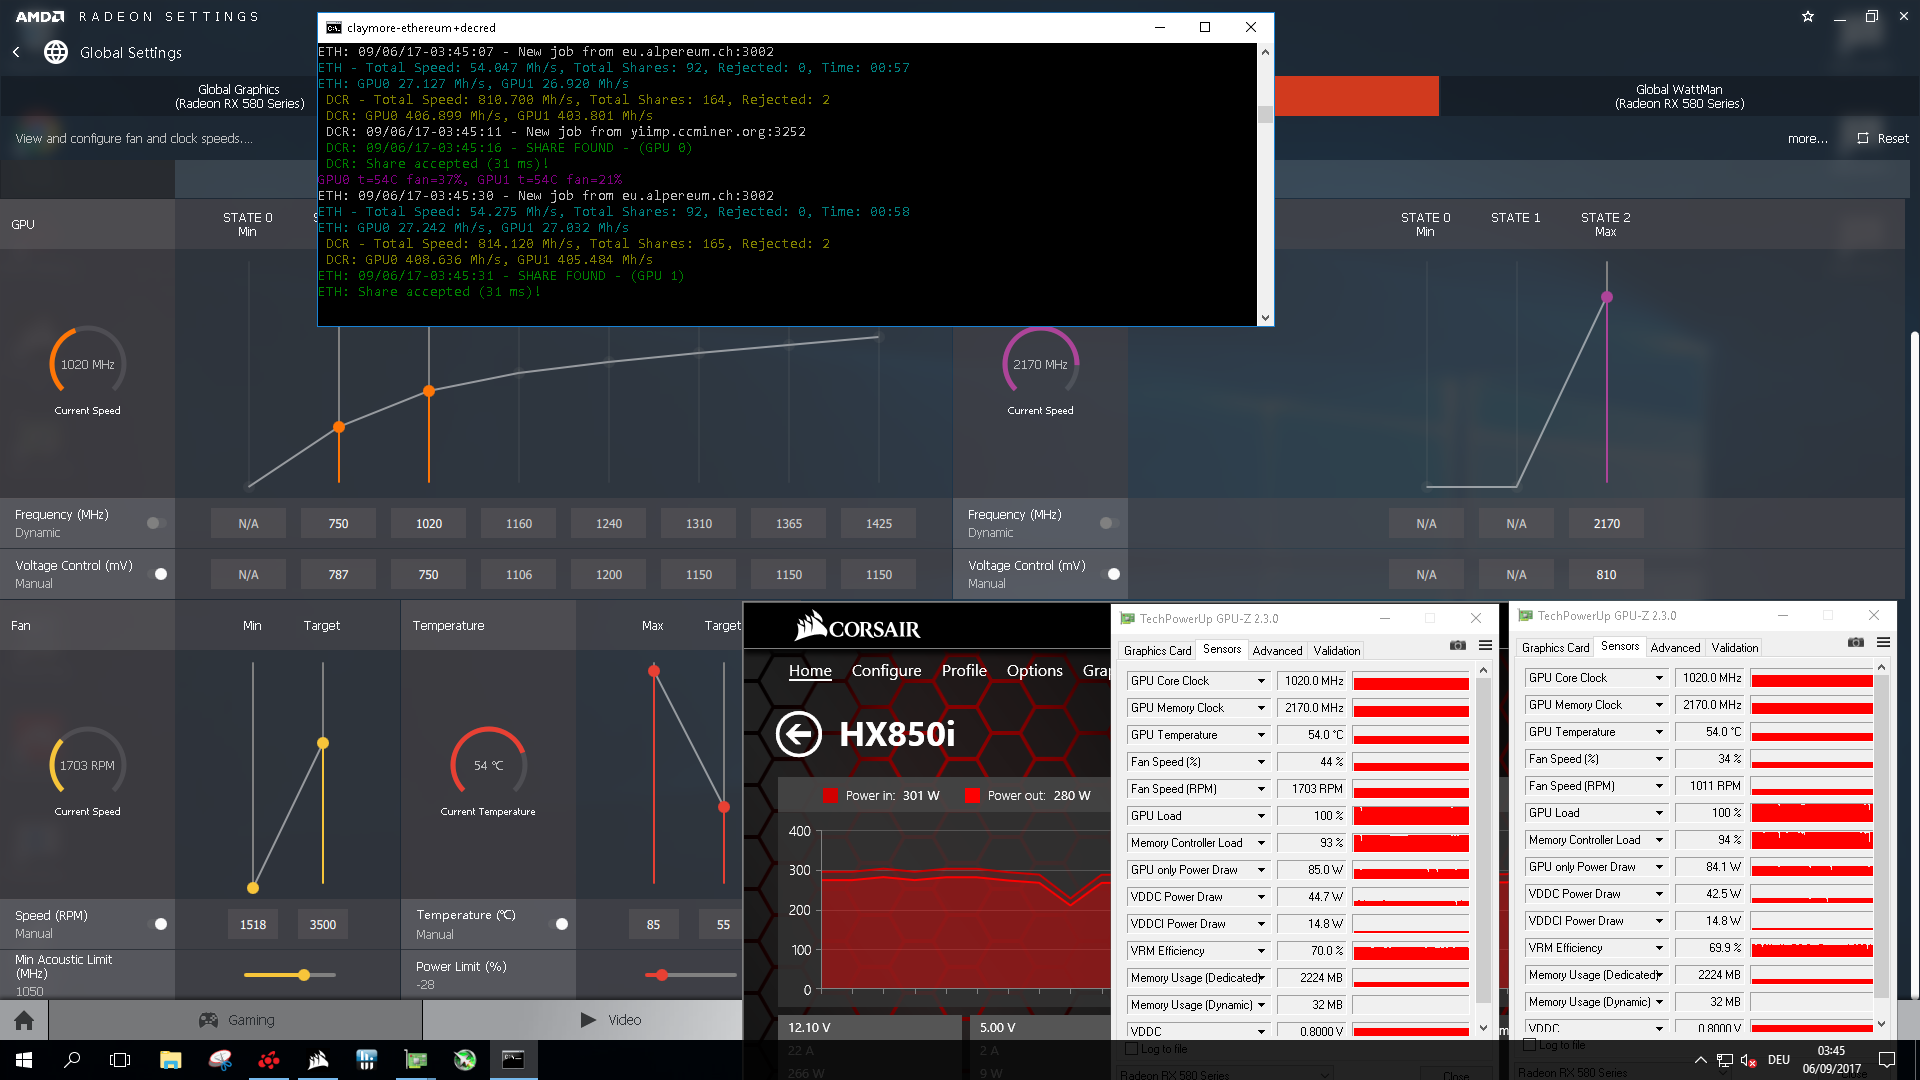Click the 810 memory voltage field
Screen dimensions: 1920x1080
[1607, 574]
